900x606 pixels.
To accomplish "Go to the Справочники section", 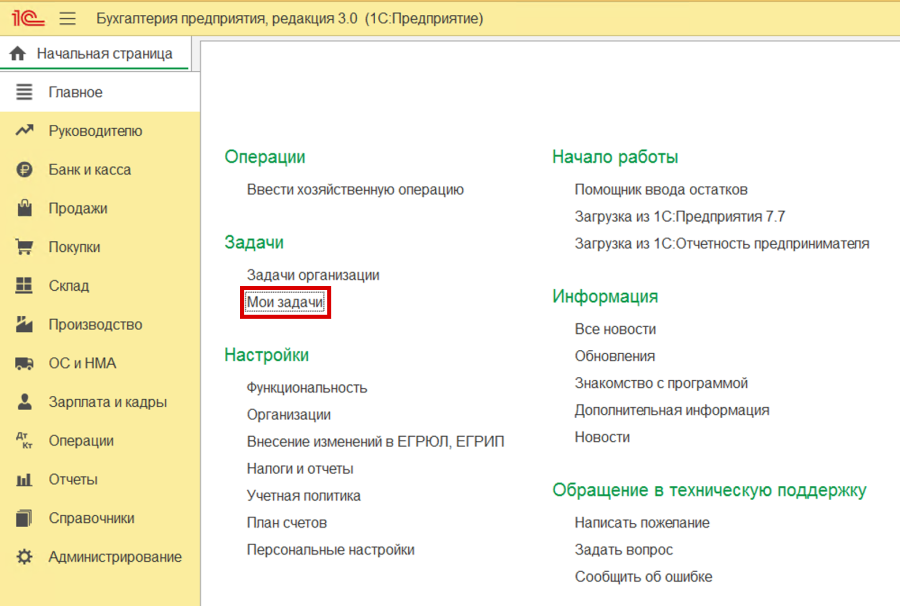I will (91, 518).
